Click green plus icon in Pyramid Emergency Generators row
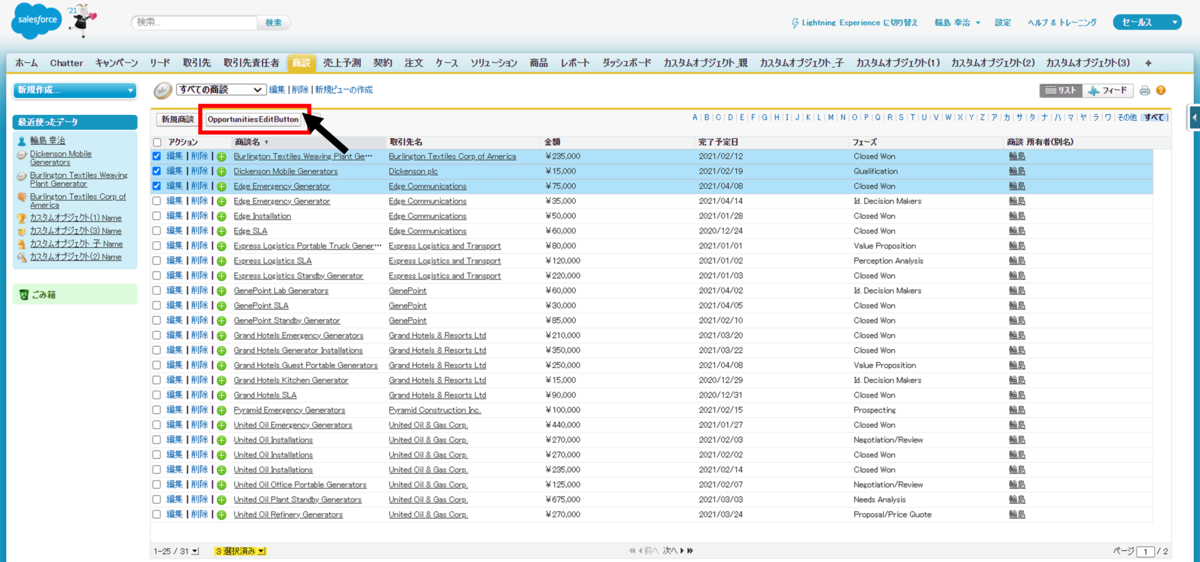Screen dimensions: 1200x562 pos(222,410)
